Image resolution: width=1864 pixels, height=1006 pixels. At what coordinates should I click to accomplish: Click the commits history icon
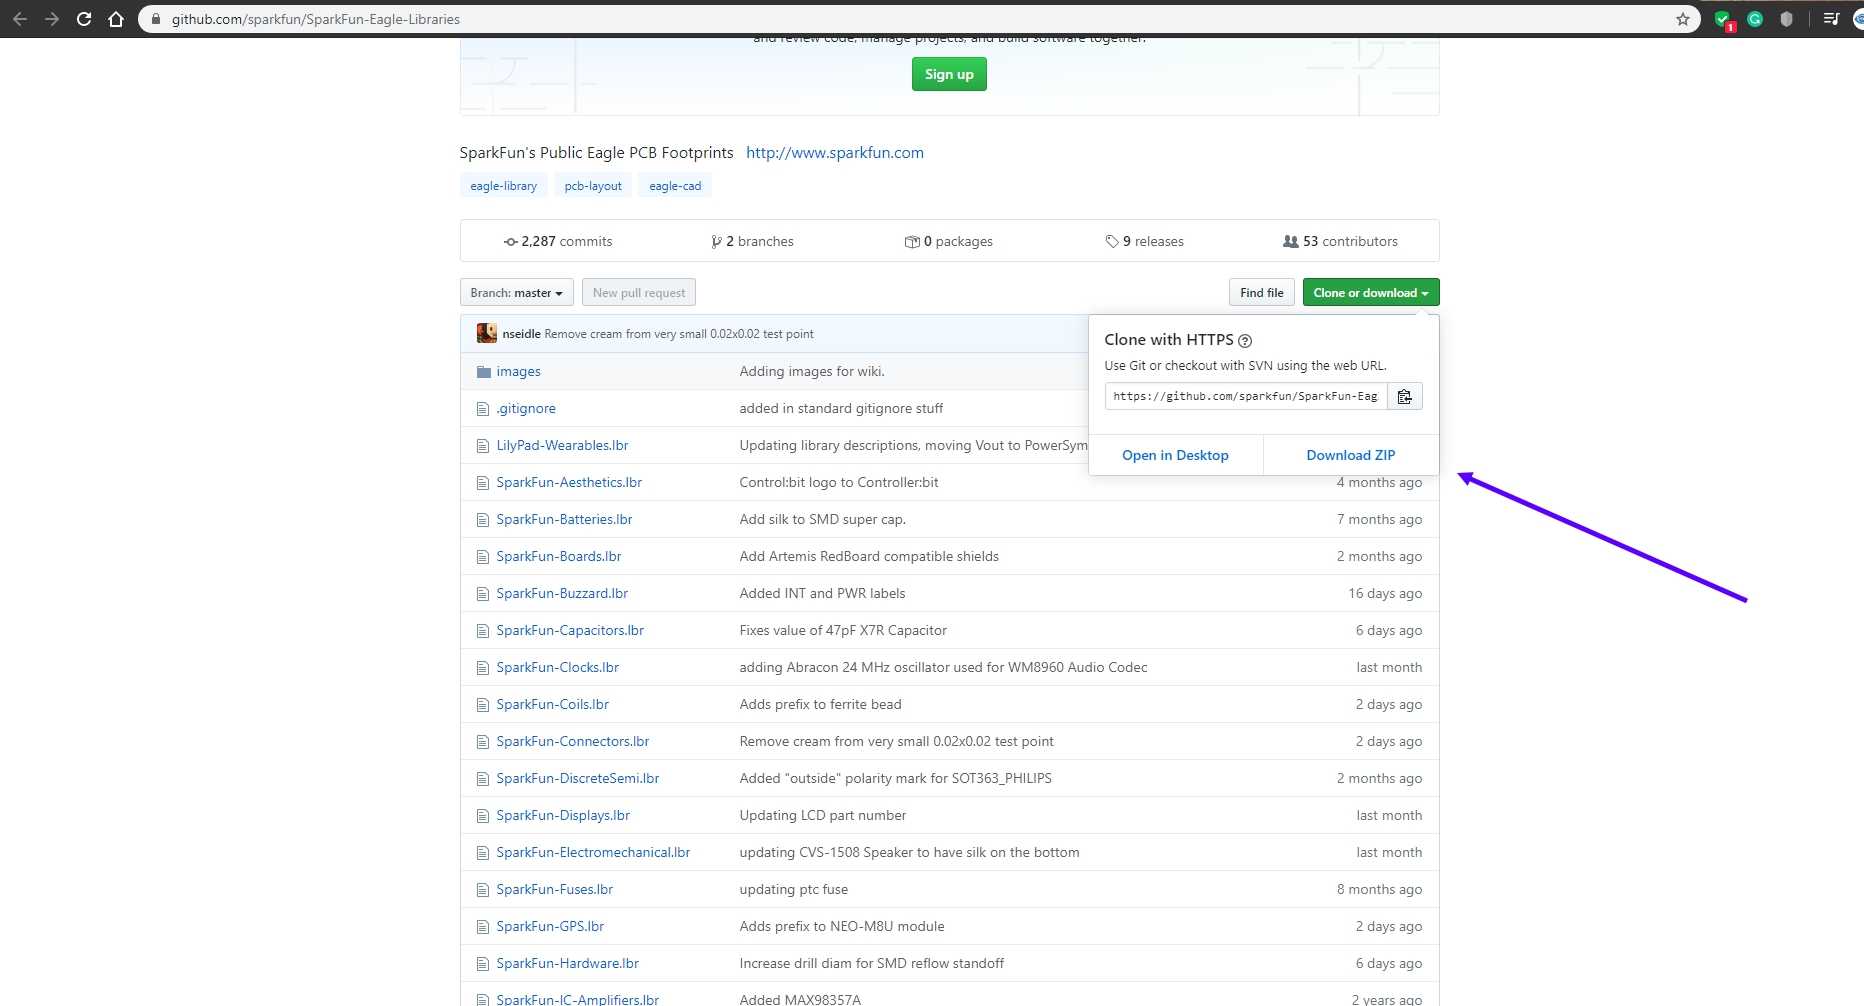[511, 242]
